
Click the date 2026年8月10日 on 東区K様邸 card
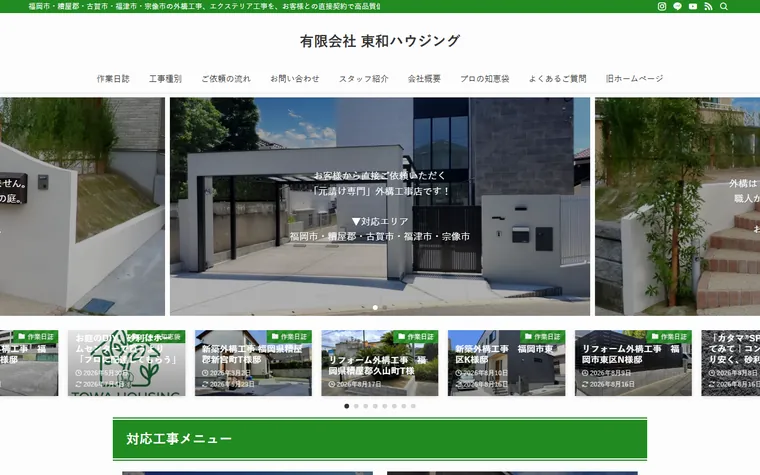click(x=481, y=373)
